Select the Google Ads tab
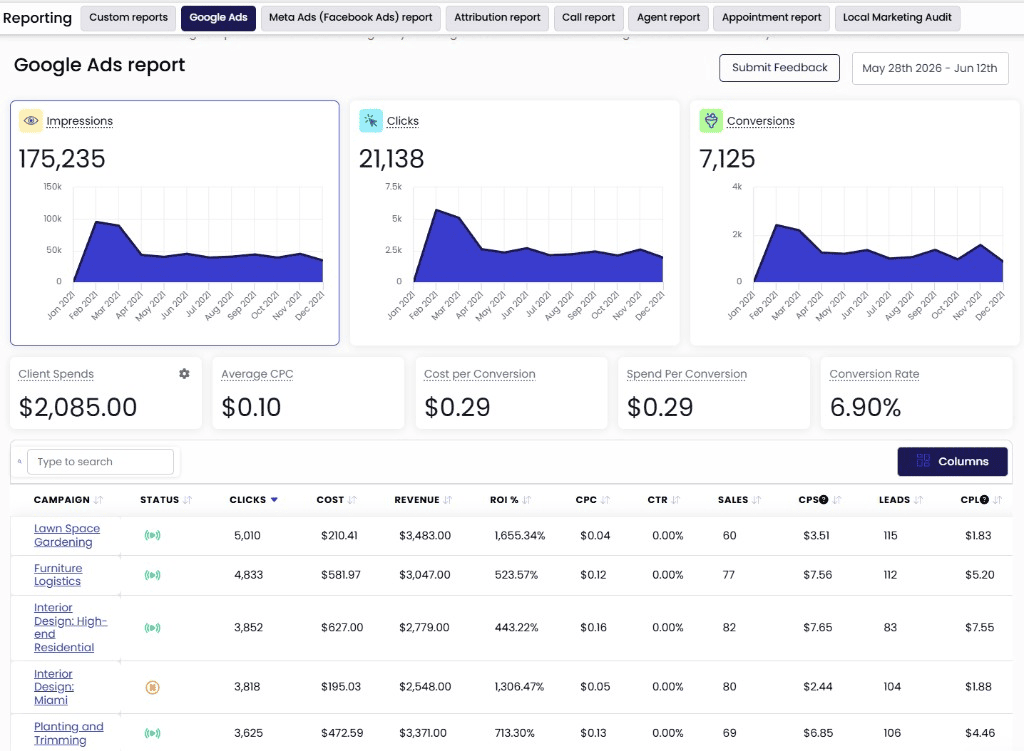Image resolution: width=1024 pixels, height=751 pixels. coord(218,18)
